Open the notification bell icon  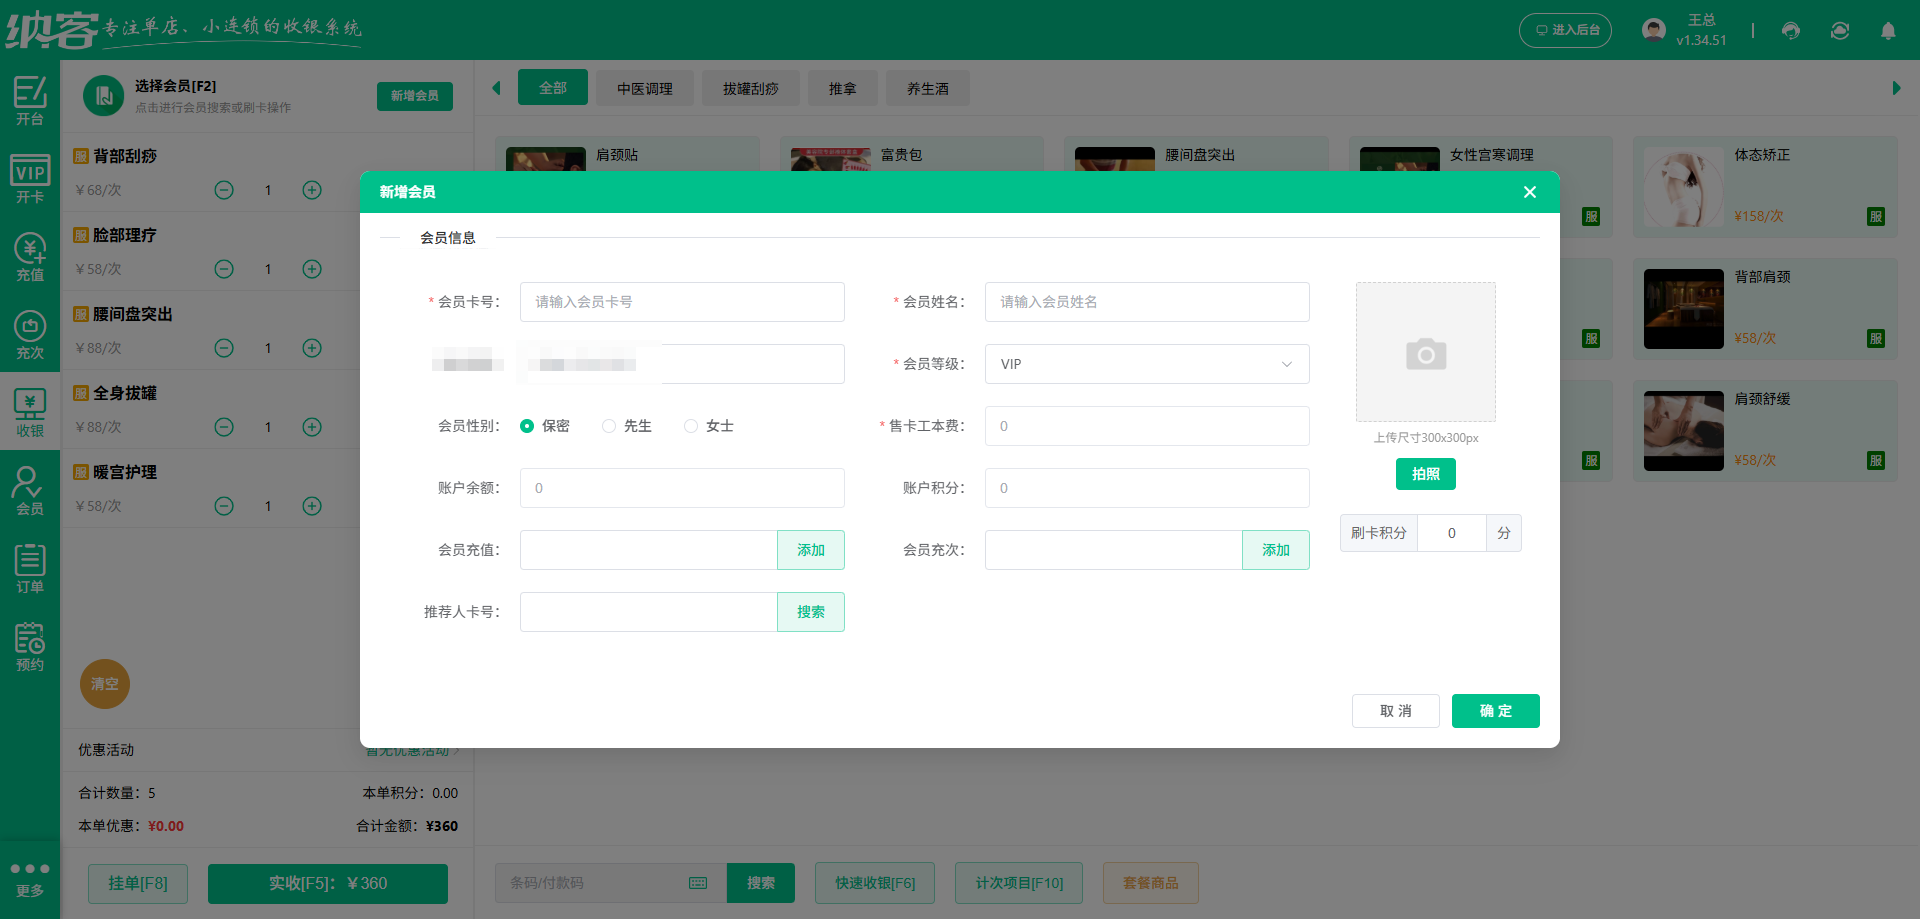point(1888,31)
